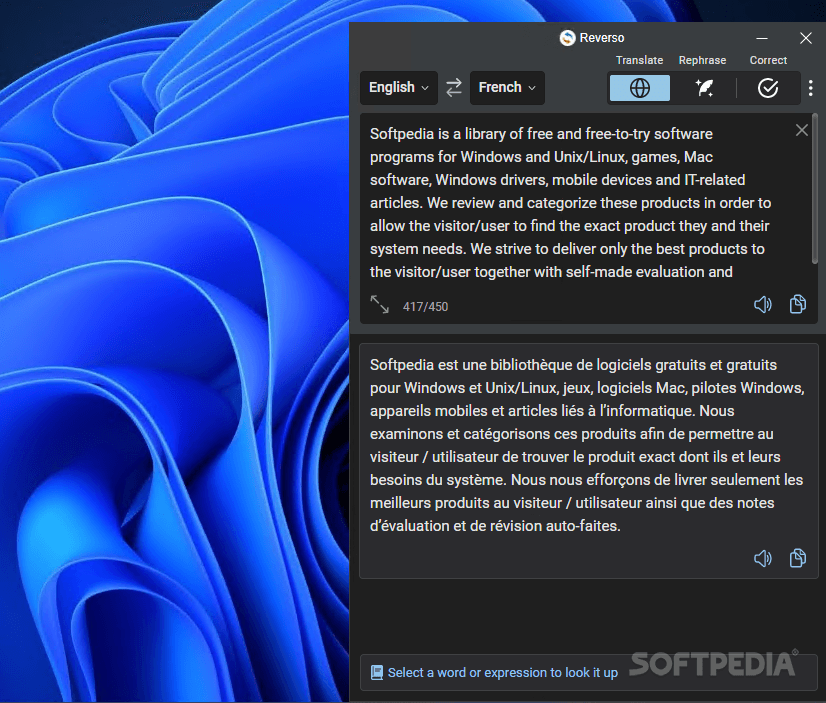Copy the French translation
The height and width of the screenshot is (703, 826).
(x=798, y=558)
